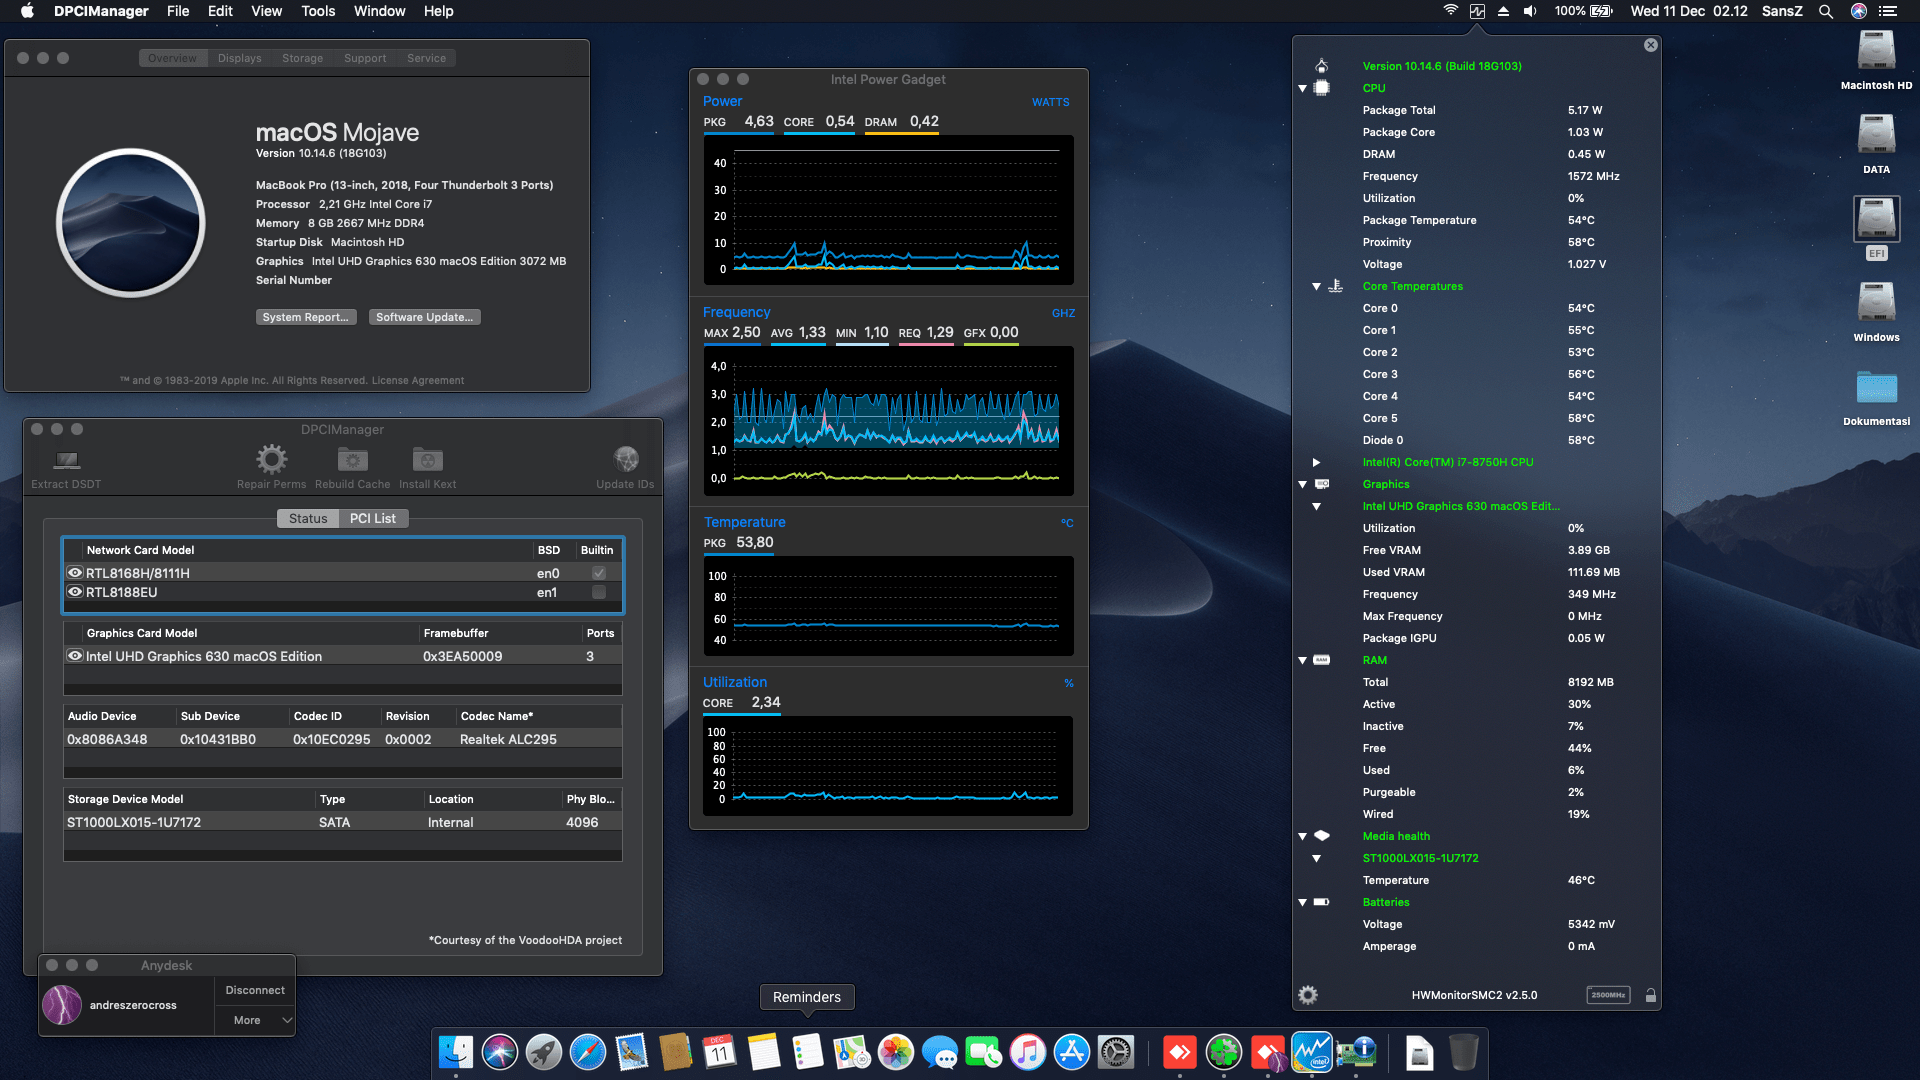Expand the Intel(R) Core i7-8750H CPU section

coord(1316,461)
